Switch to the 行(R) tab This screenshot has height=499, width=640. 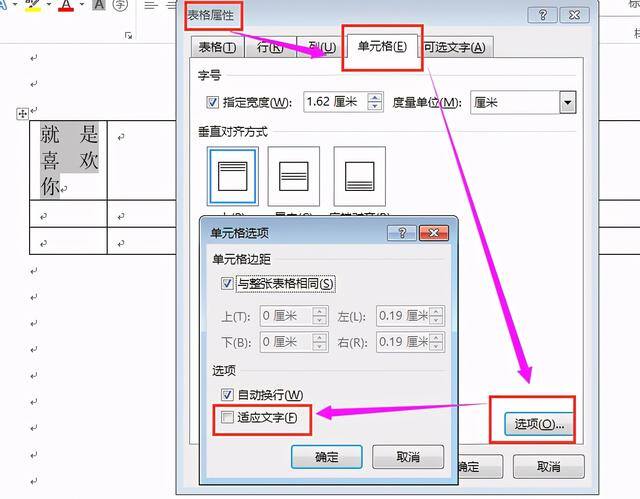[270, 47]
